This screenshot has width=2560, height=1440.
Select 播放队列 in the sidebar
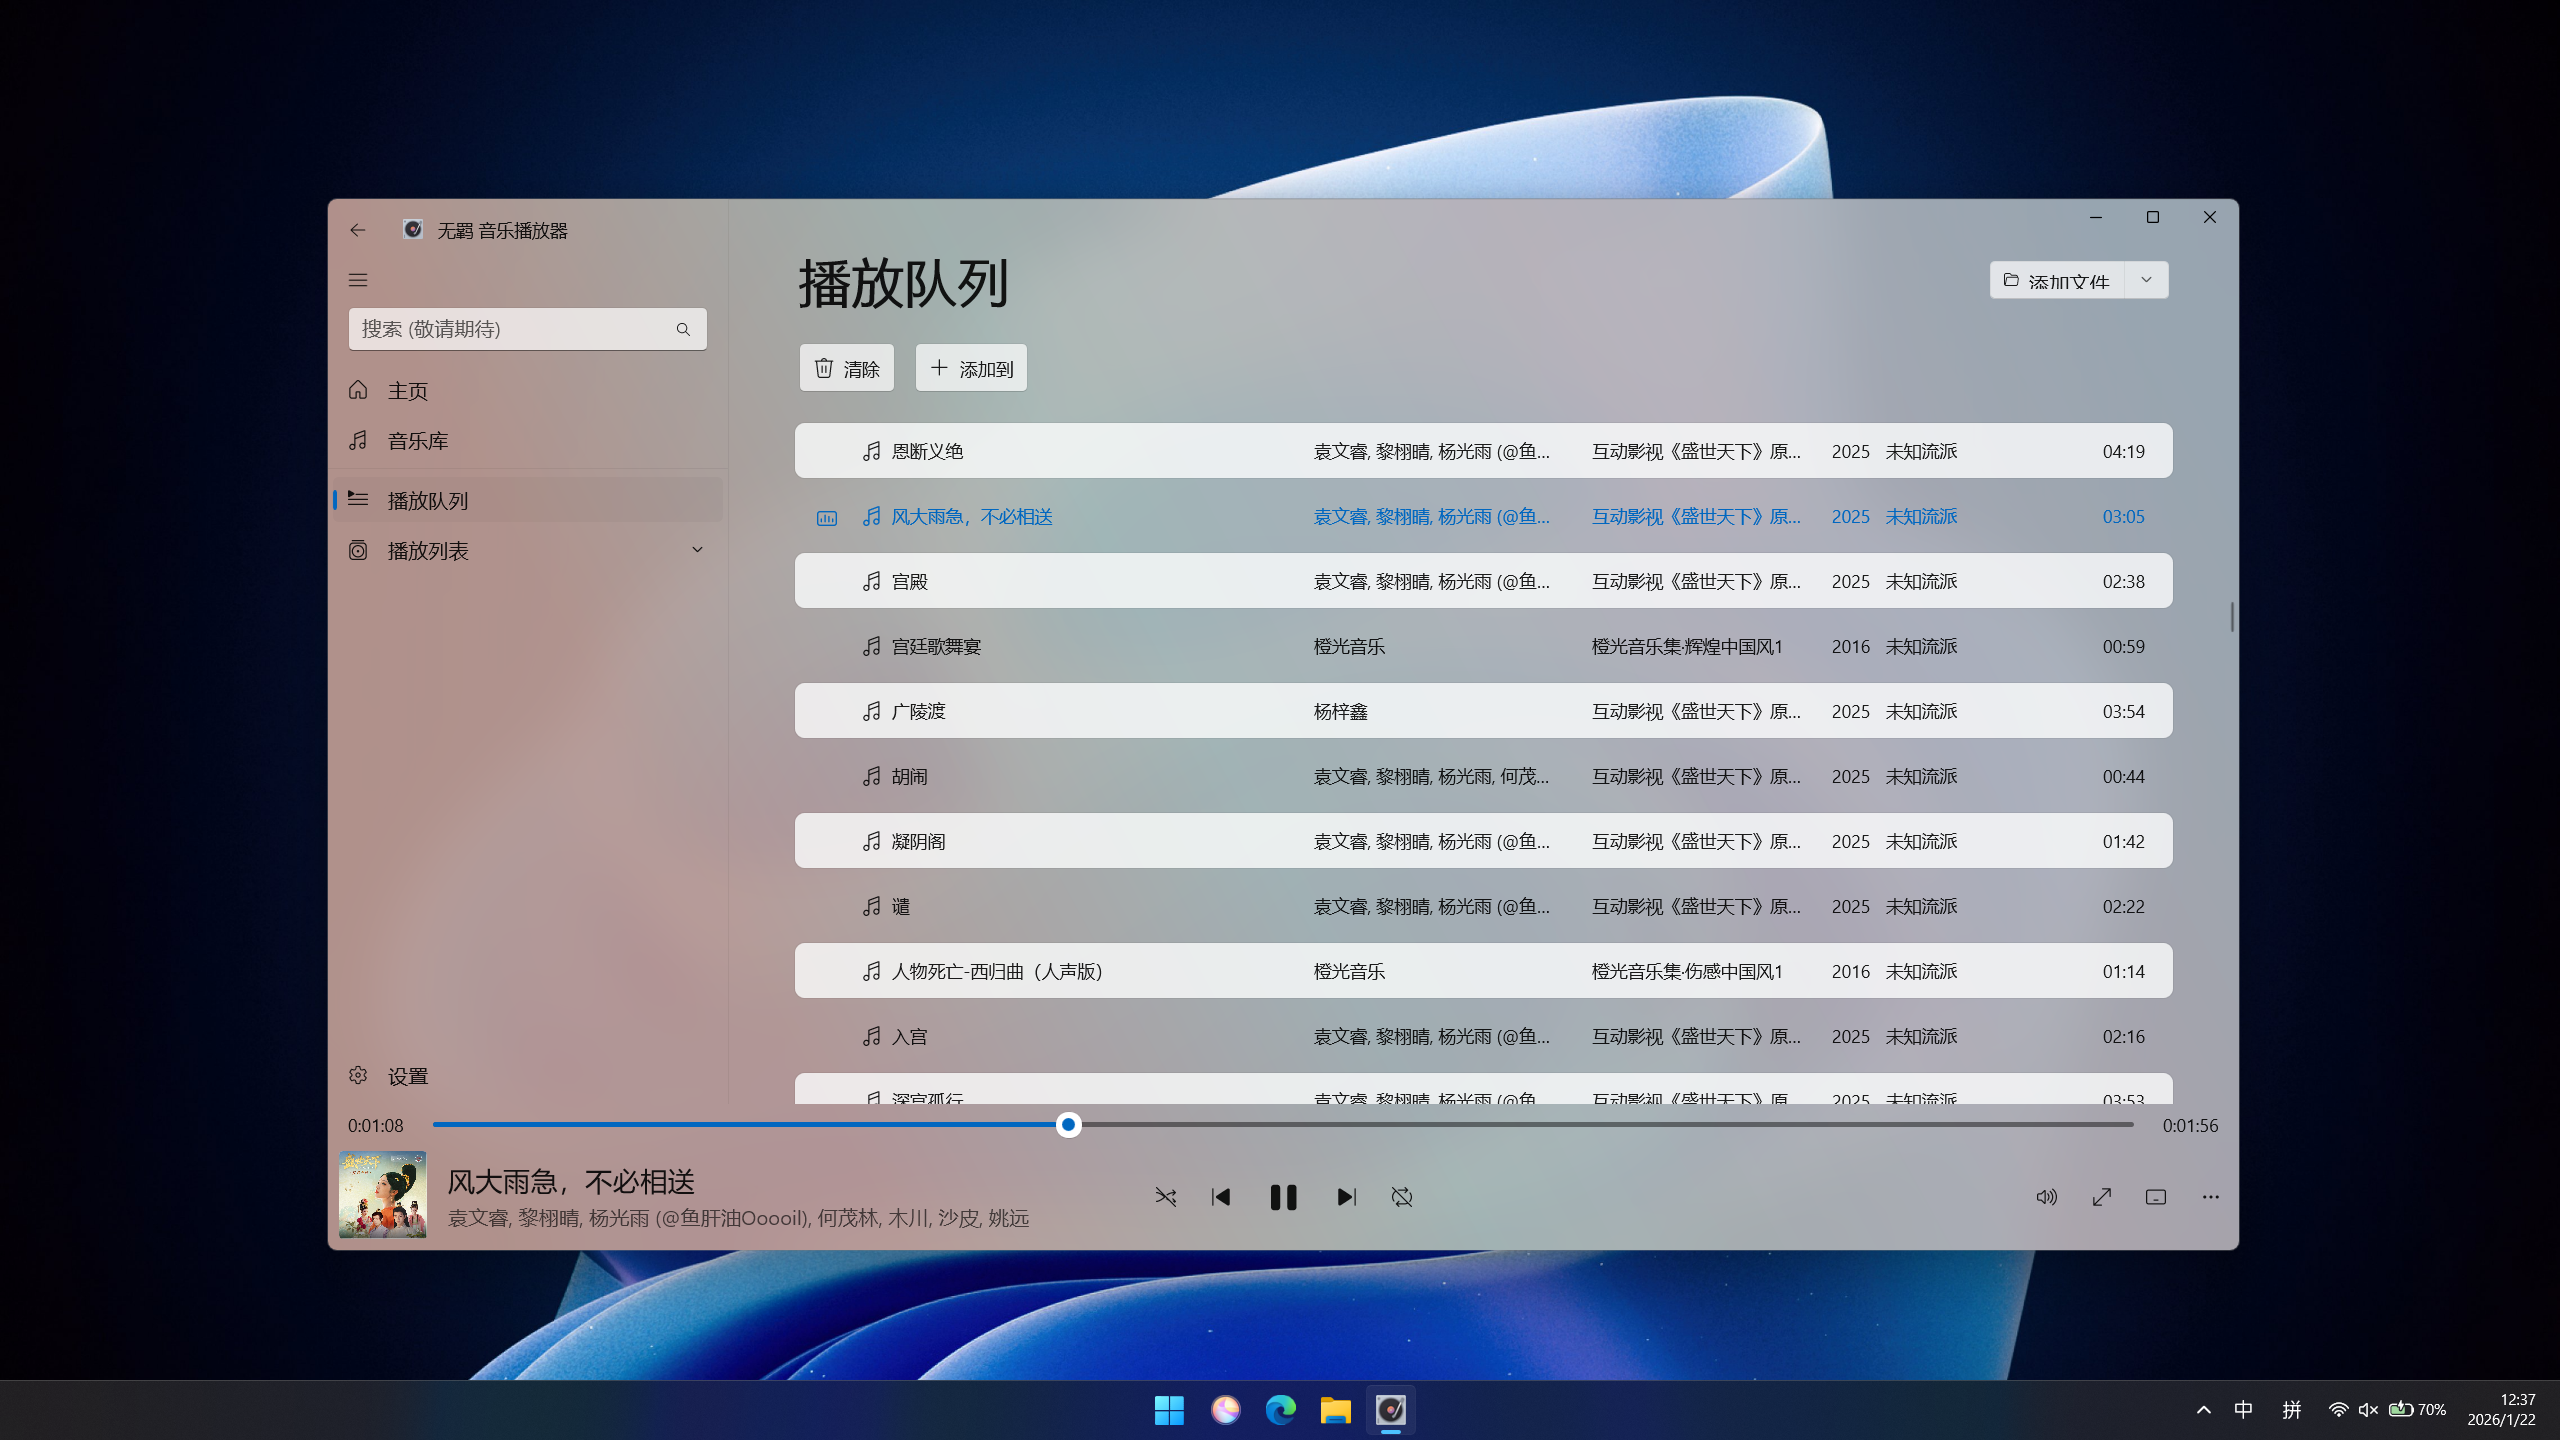click(527, 500)
